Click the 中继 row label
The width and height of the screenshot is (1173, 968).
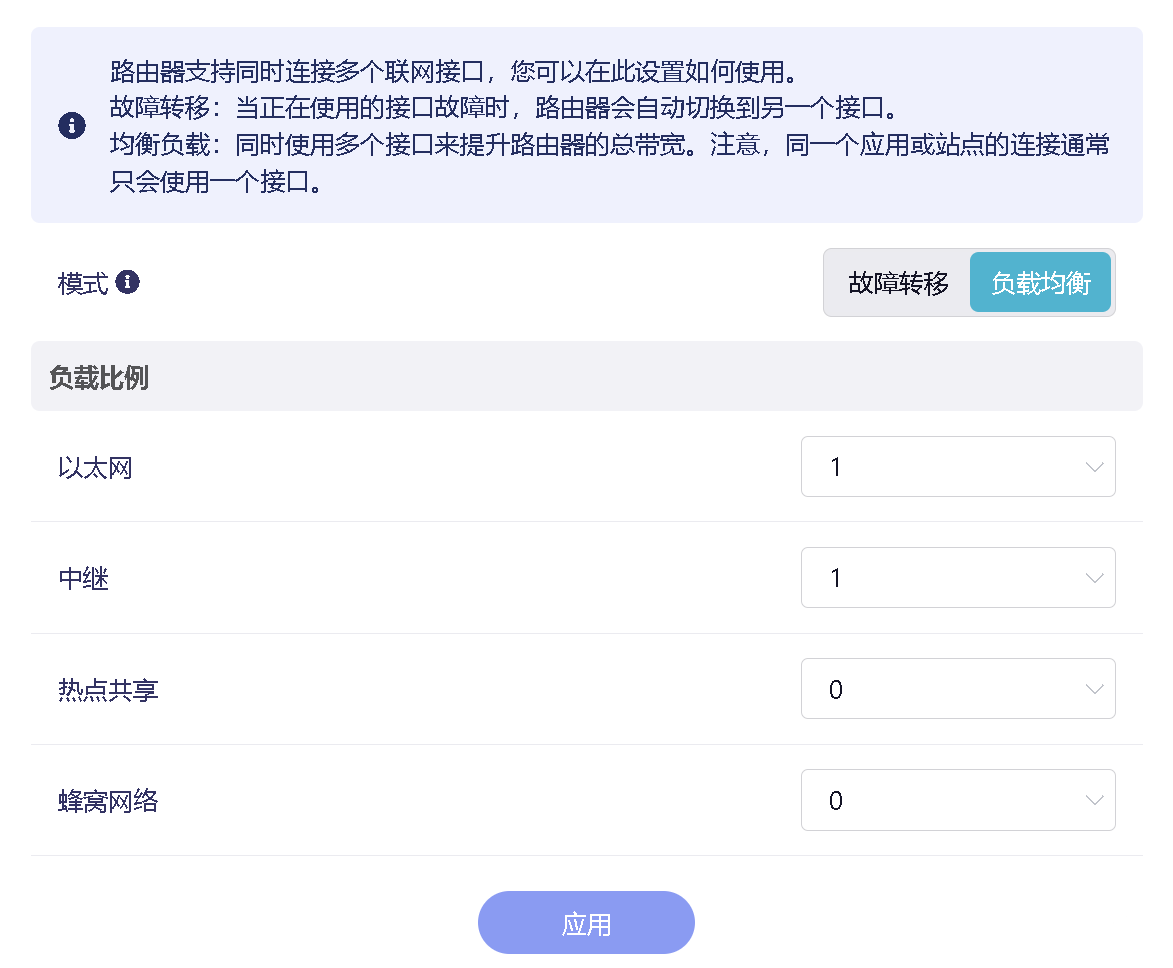83,579
